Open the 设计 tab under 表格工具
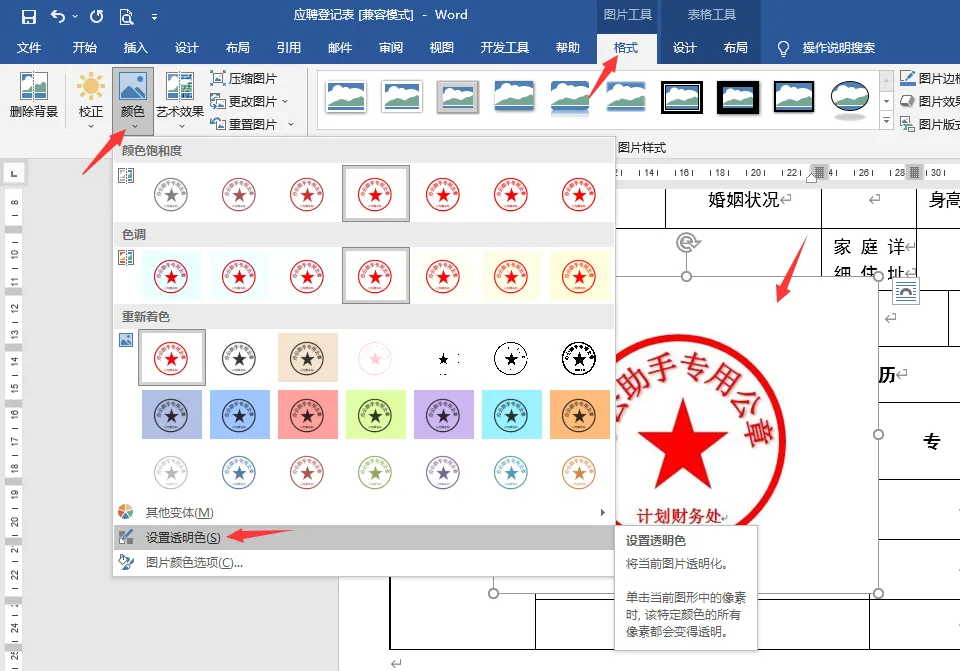960x671 pixels. pyautogui.click(x=684, y=48)
